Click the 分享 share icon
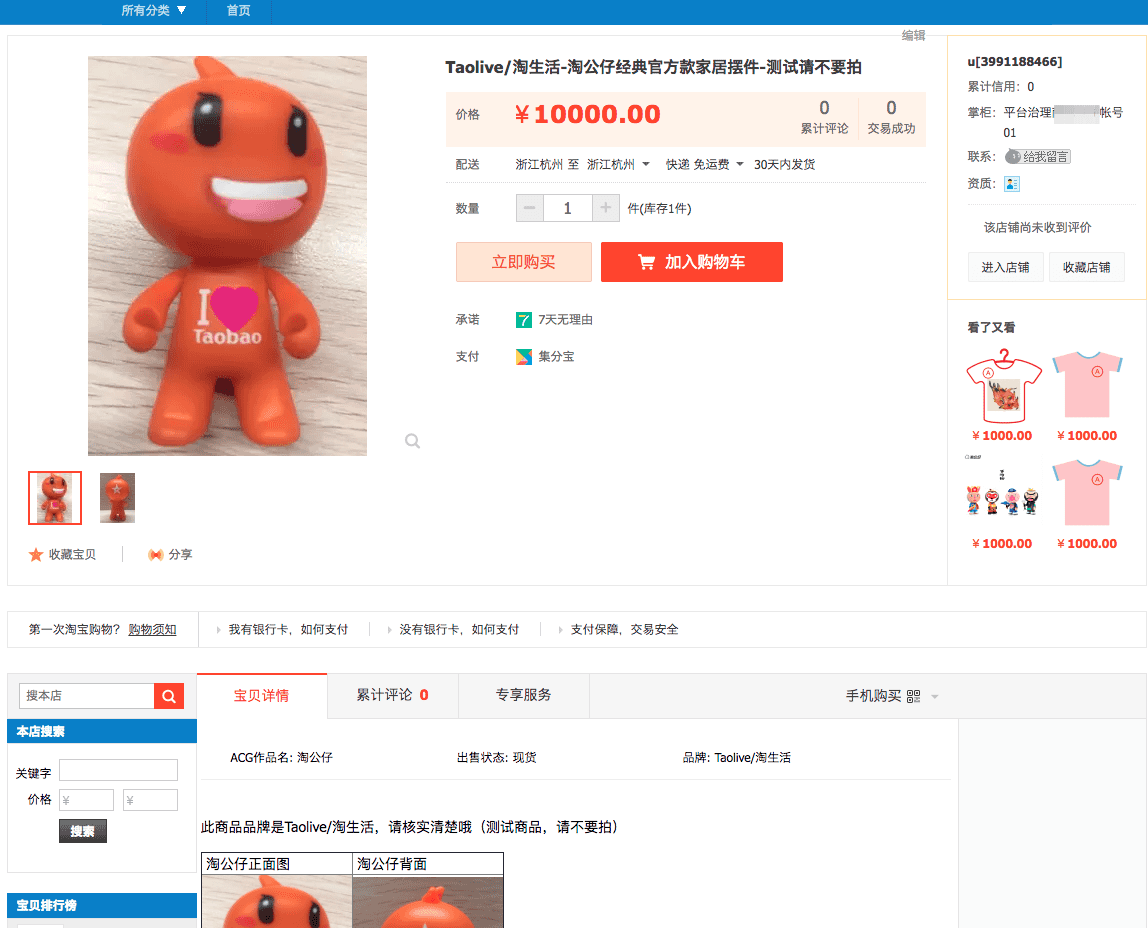 155,555
